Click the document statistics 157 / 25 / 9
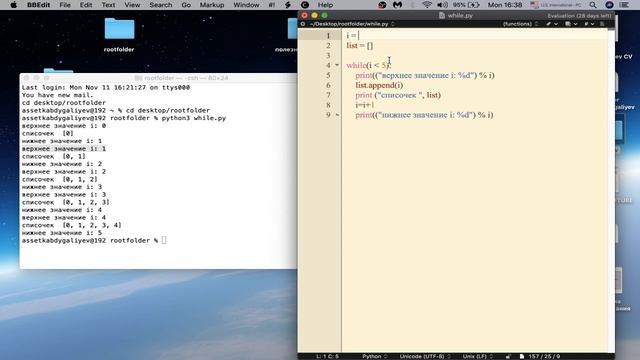 point(544,356)
